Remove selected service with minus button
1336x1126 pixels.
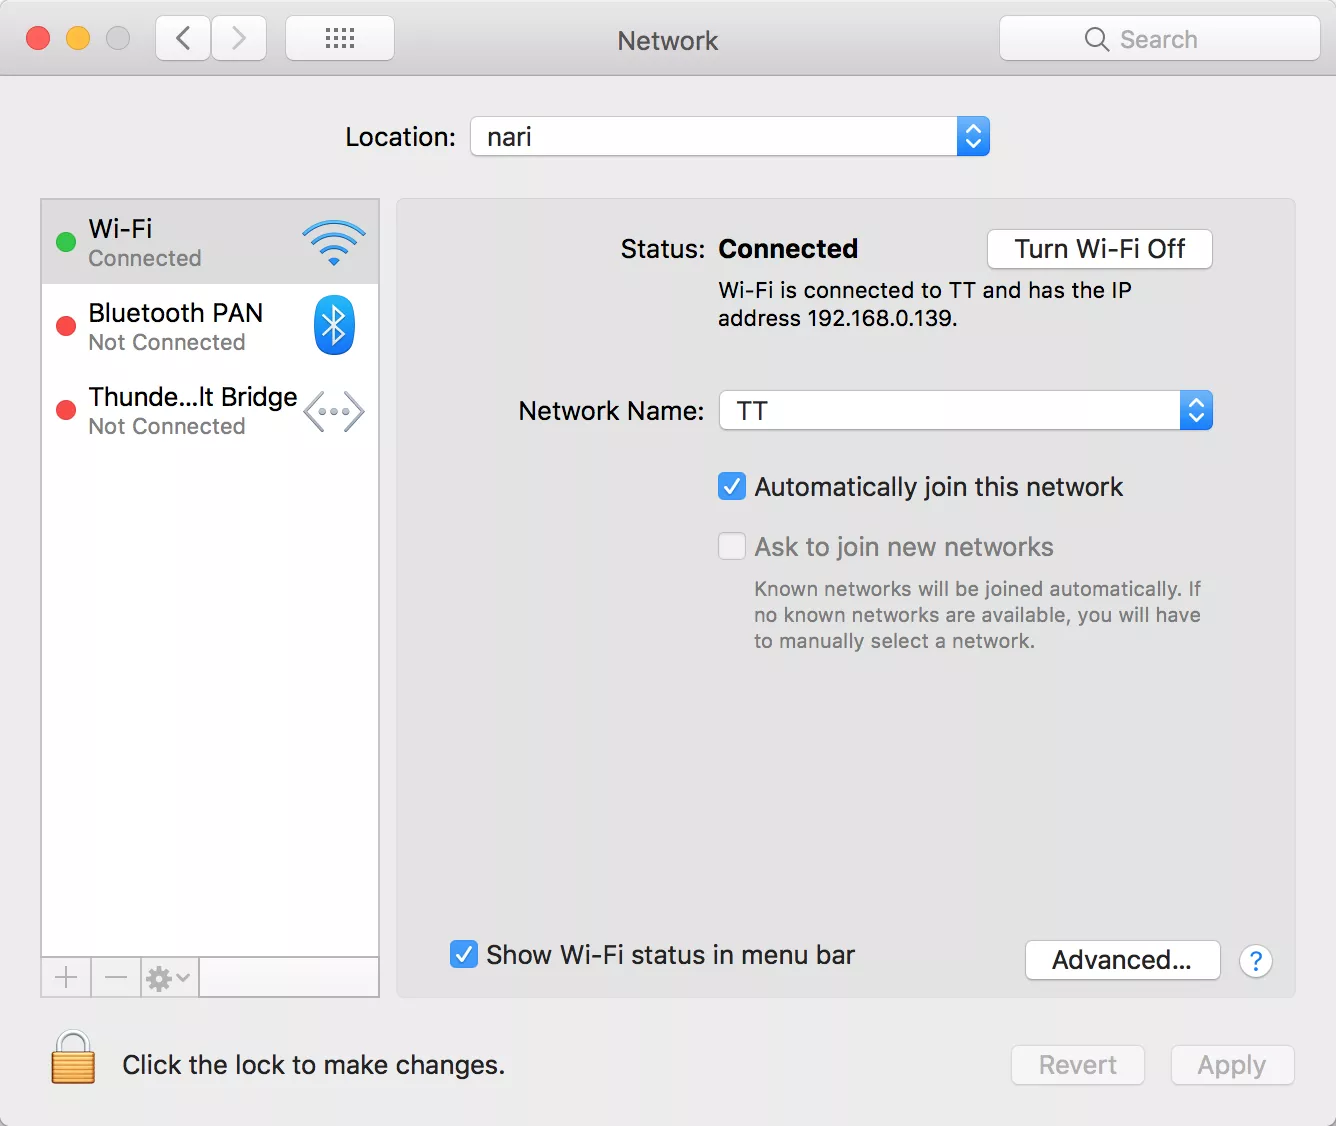click(116, 977)
